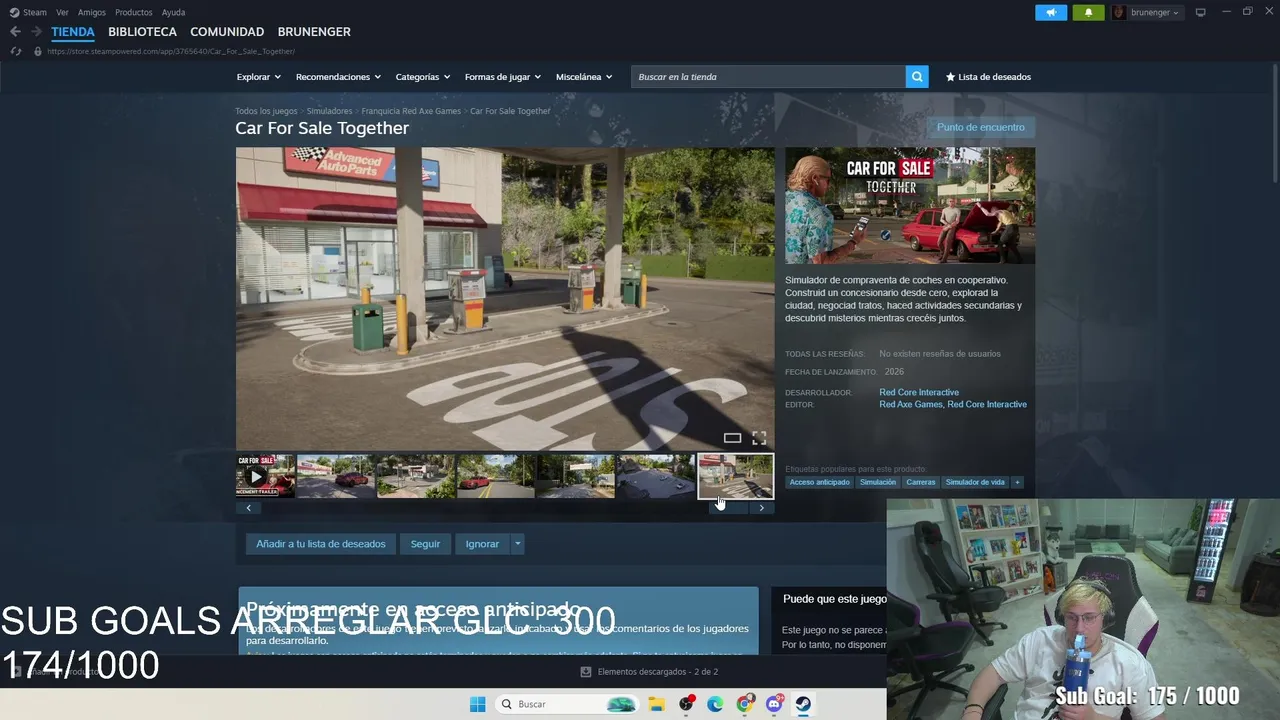Click the announcements megaphone icon
This screenshot has height=720, width=1280.
pos(1050,12)
